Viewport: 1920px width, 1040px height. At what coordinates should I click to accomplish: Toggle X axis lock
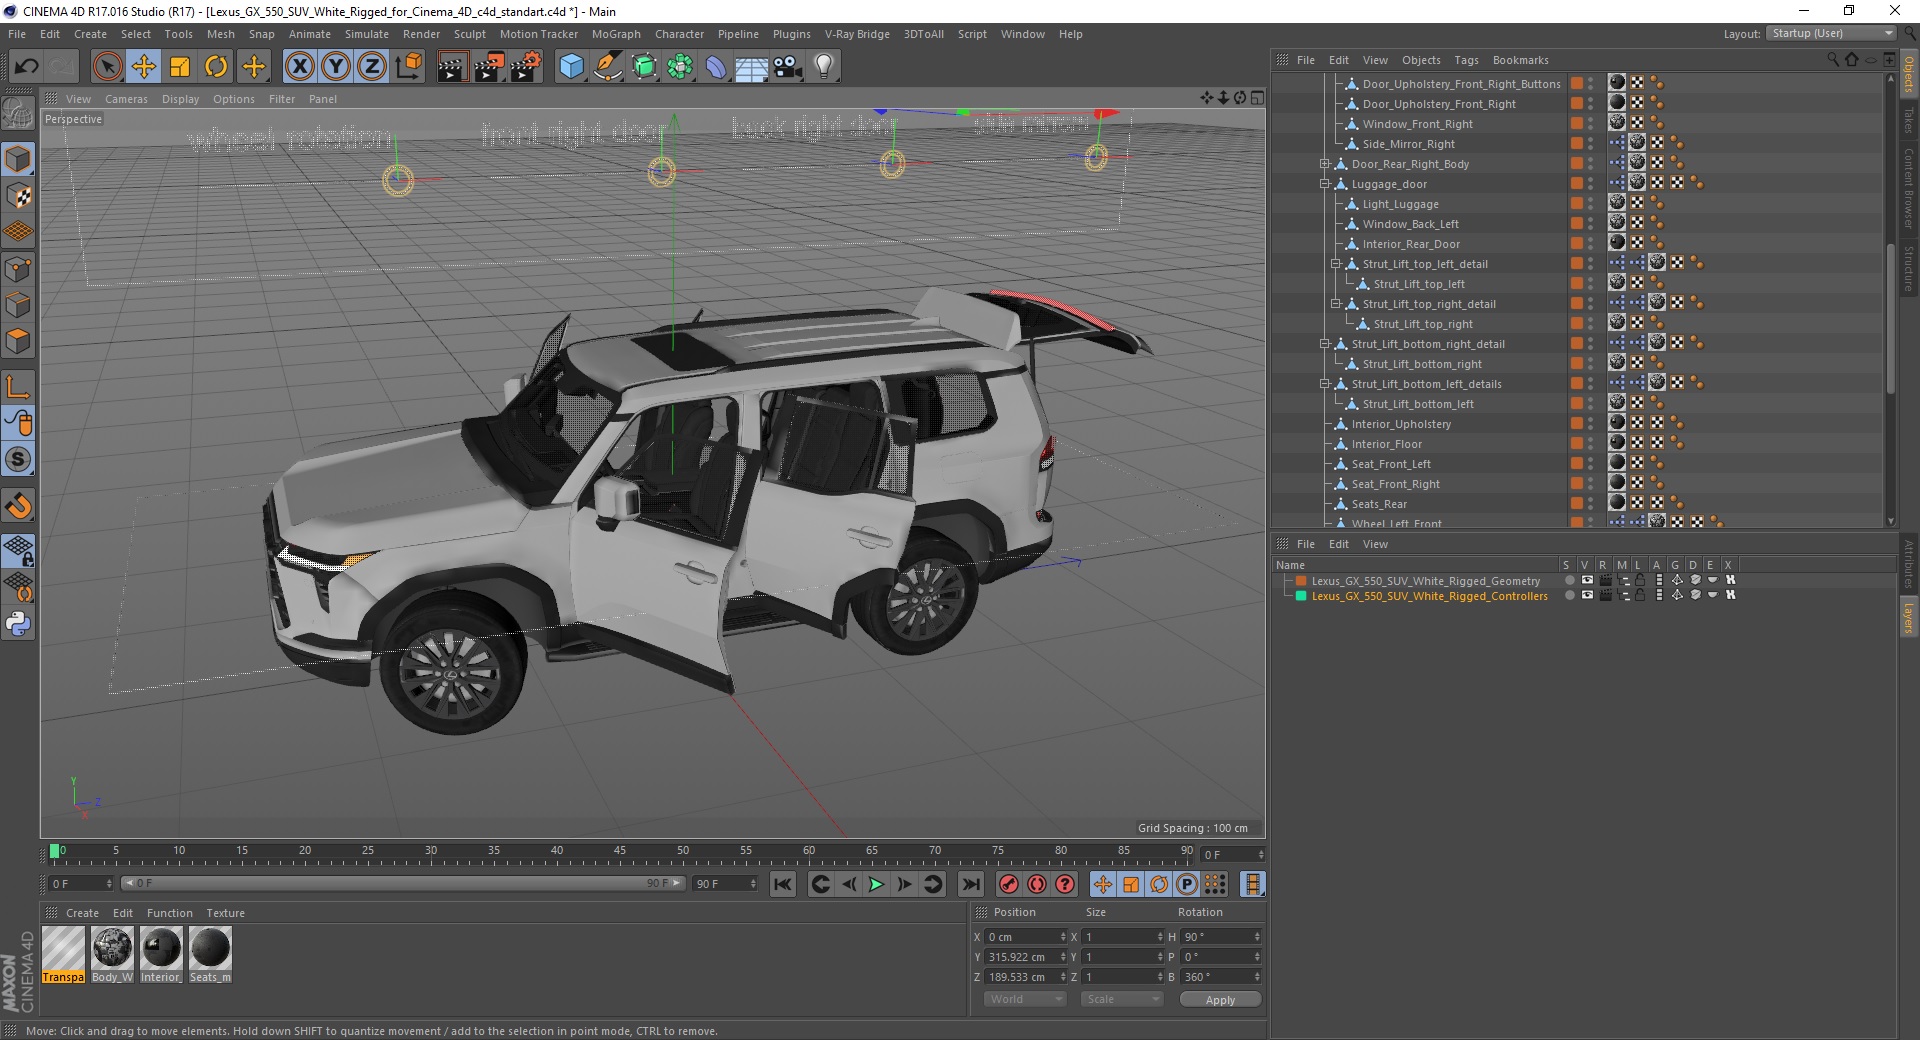tap(299, 67)
